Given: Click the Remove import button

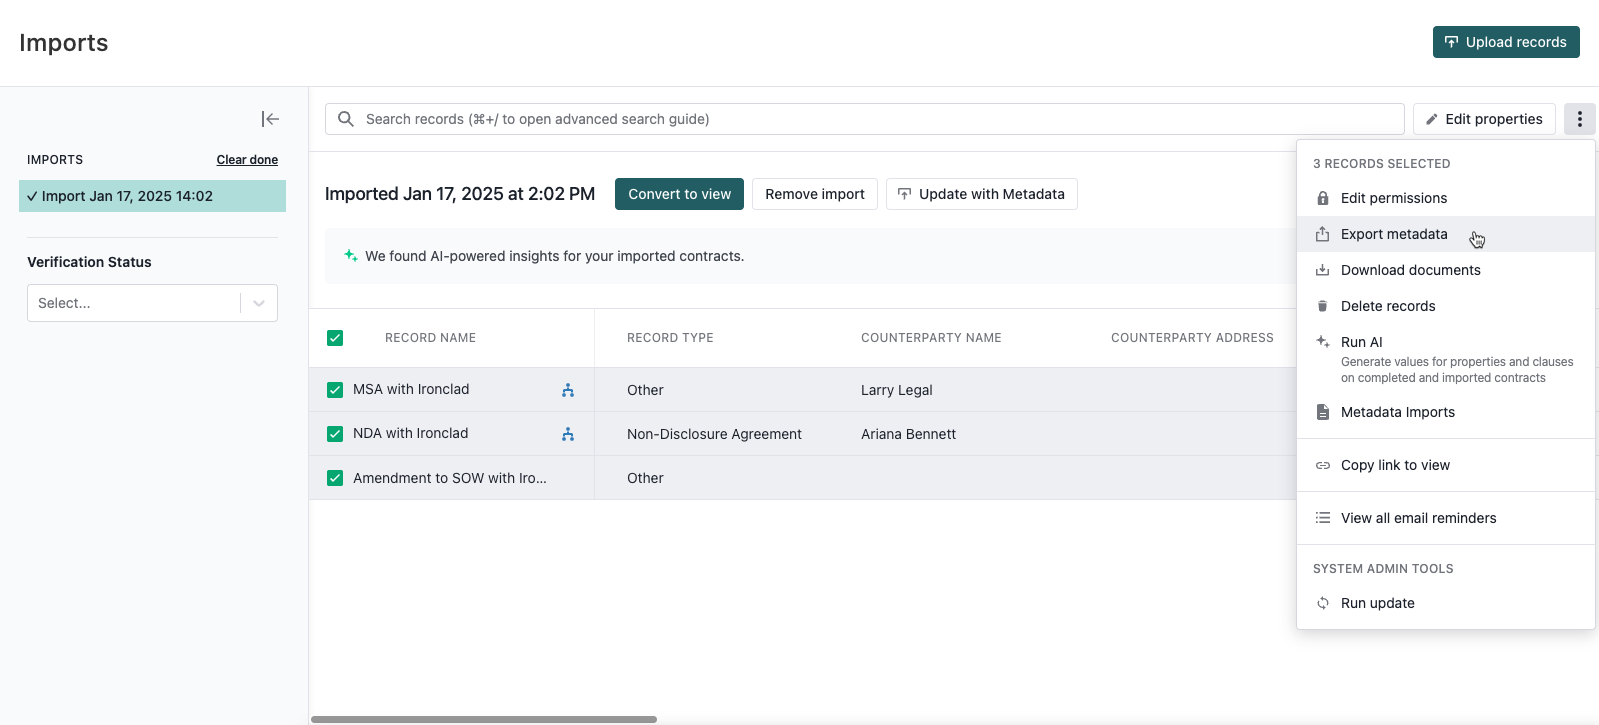Looking at the screenshot, I should (x=815, y=194).
